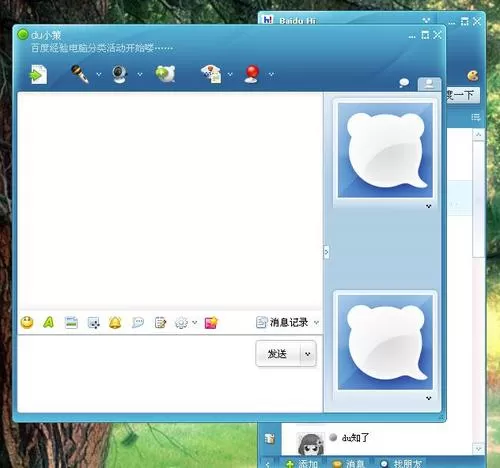Viewport: 500px width, 468px height.
Task: Open the send options arrow beside 发送
Action: pos(308,354)
